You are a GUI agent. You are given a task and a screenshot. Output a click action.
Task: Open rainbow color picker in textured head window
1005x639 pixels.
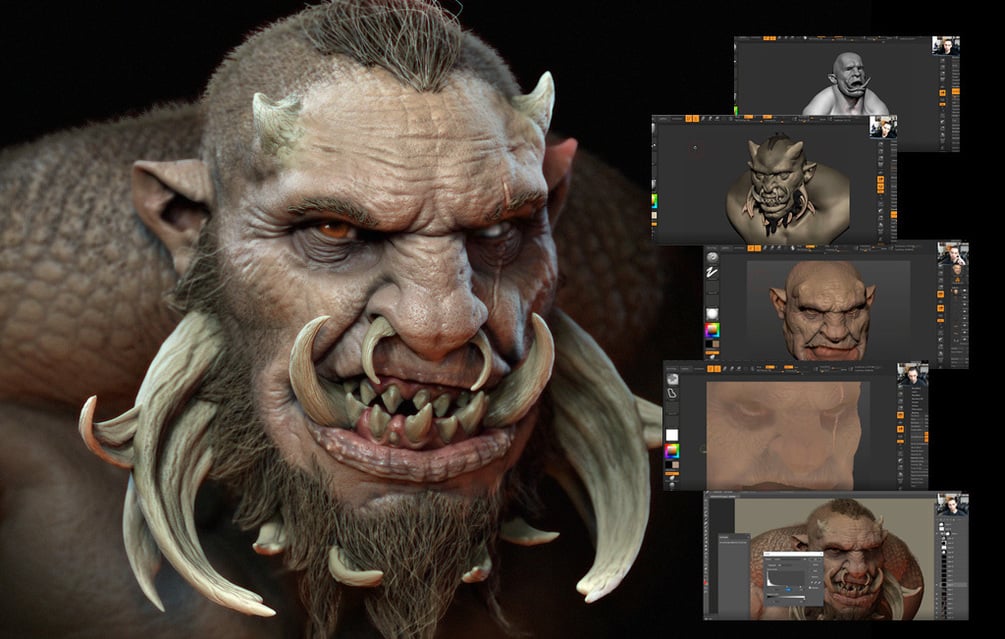pos(712,331)
